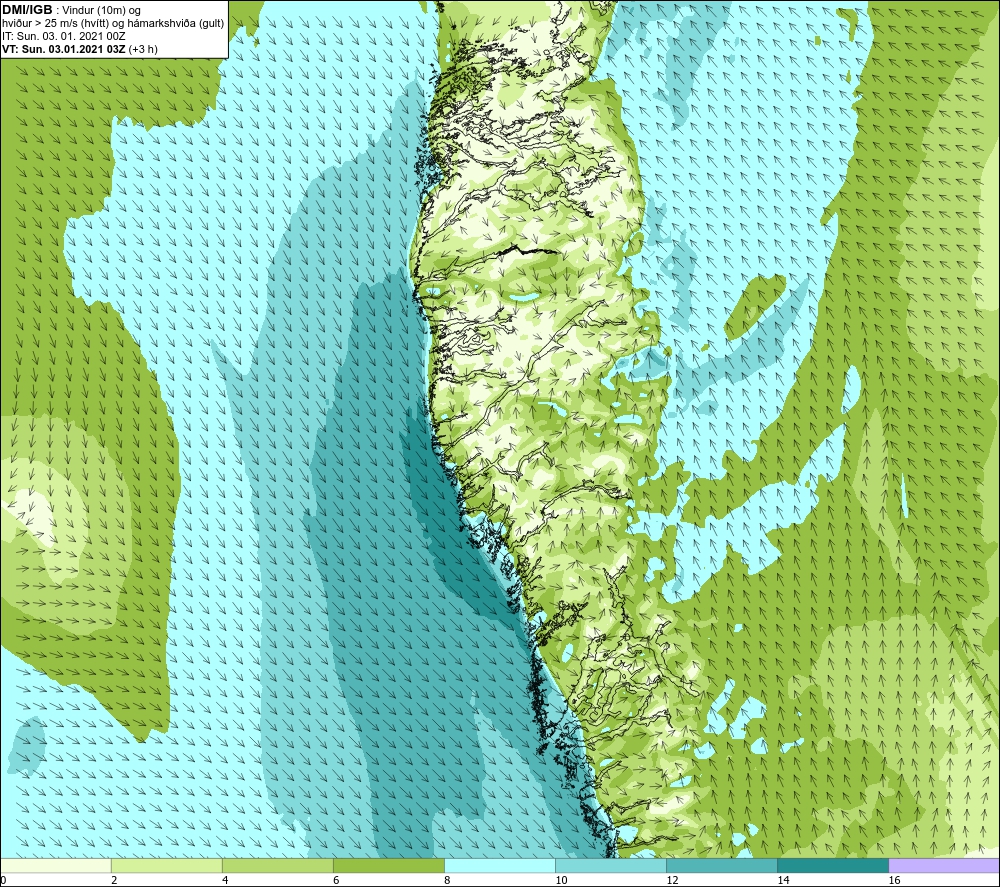Image resolution: width=1000 pixels, height=887 pixels.
Task: Click the 'Vindur (10m) og' label
Action: click(x=101, y=11)
